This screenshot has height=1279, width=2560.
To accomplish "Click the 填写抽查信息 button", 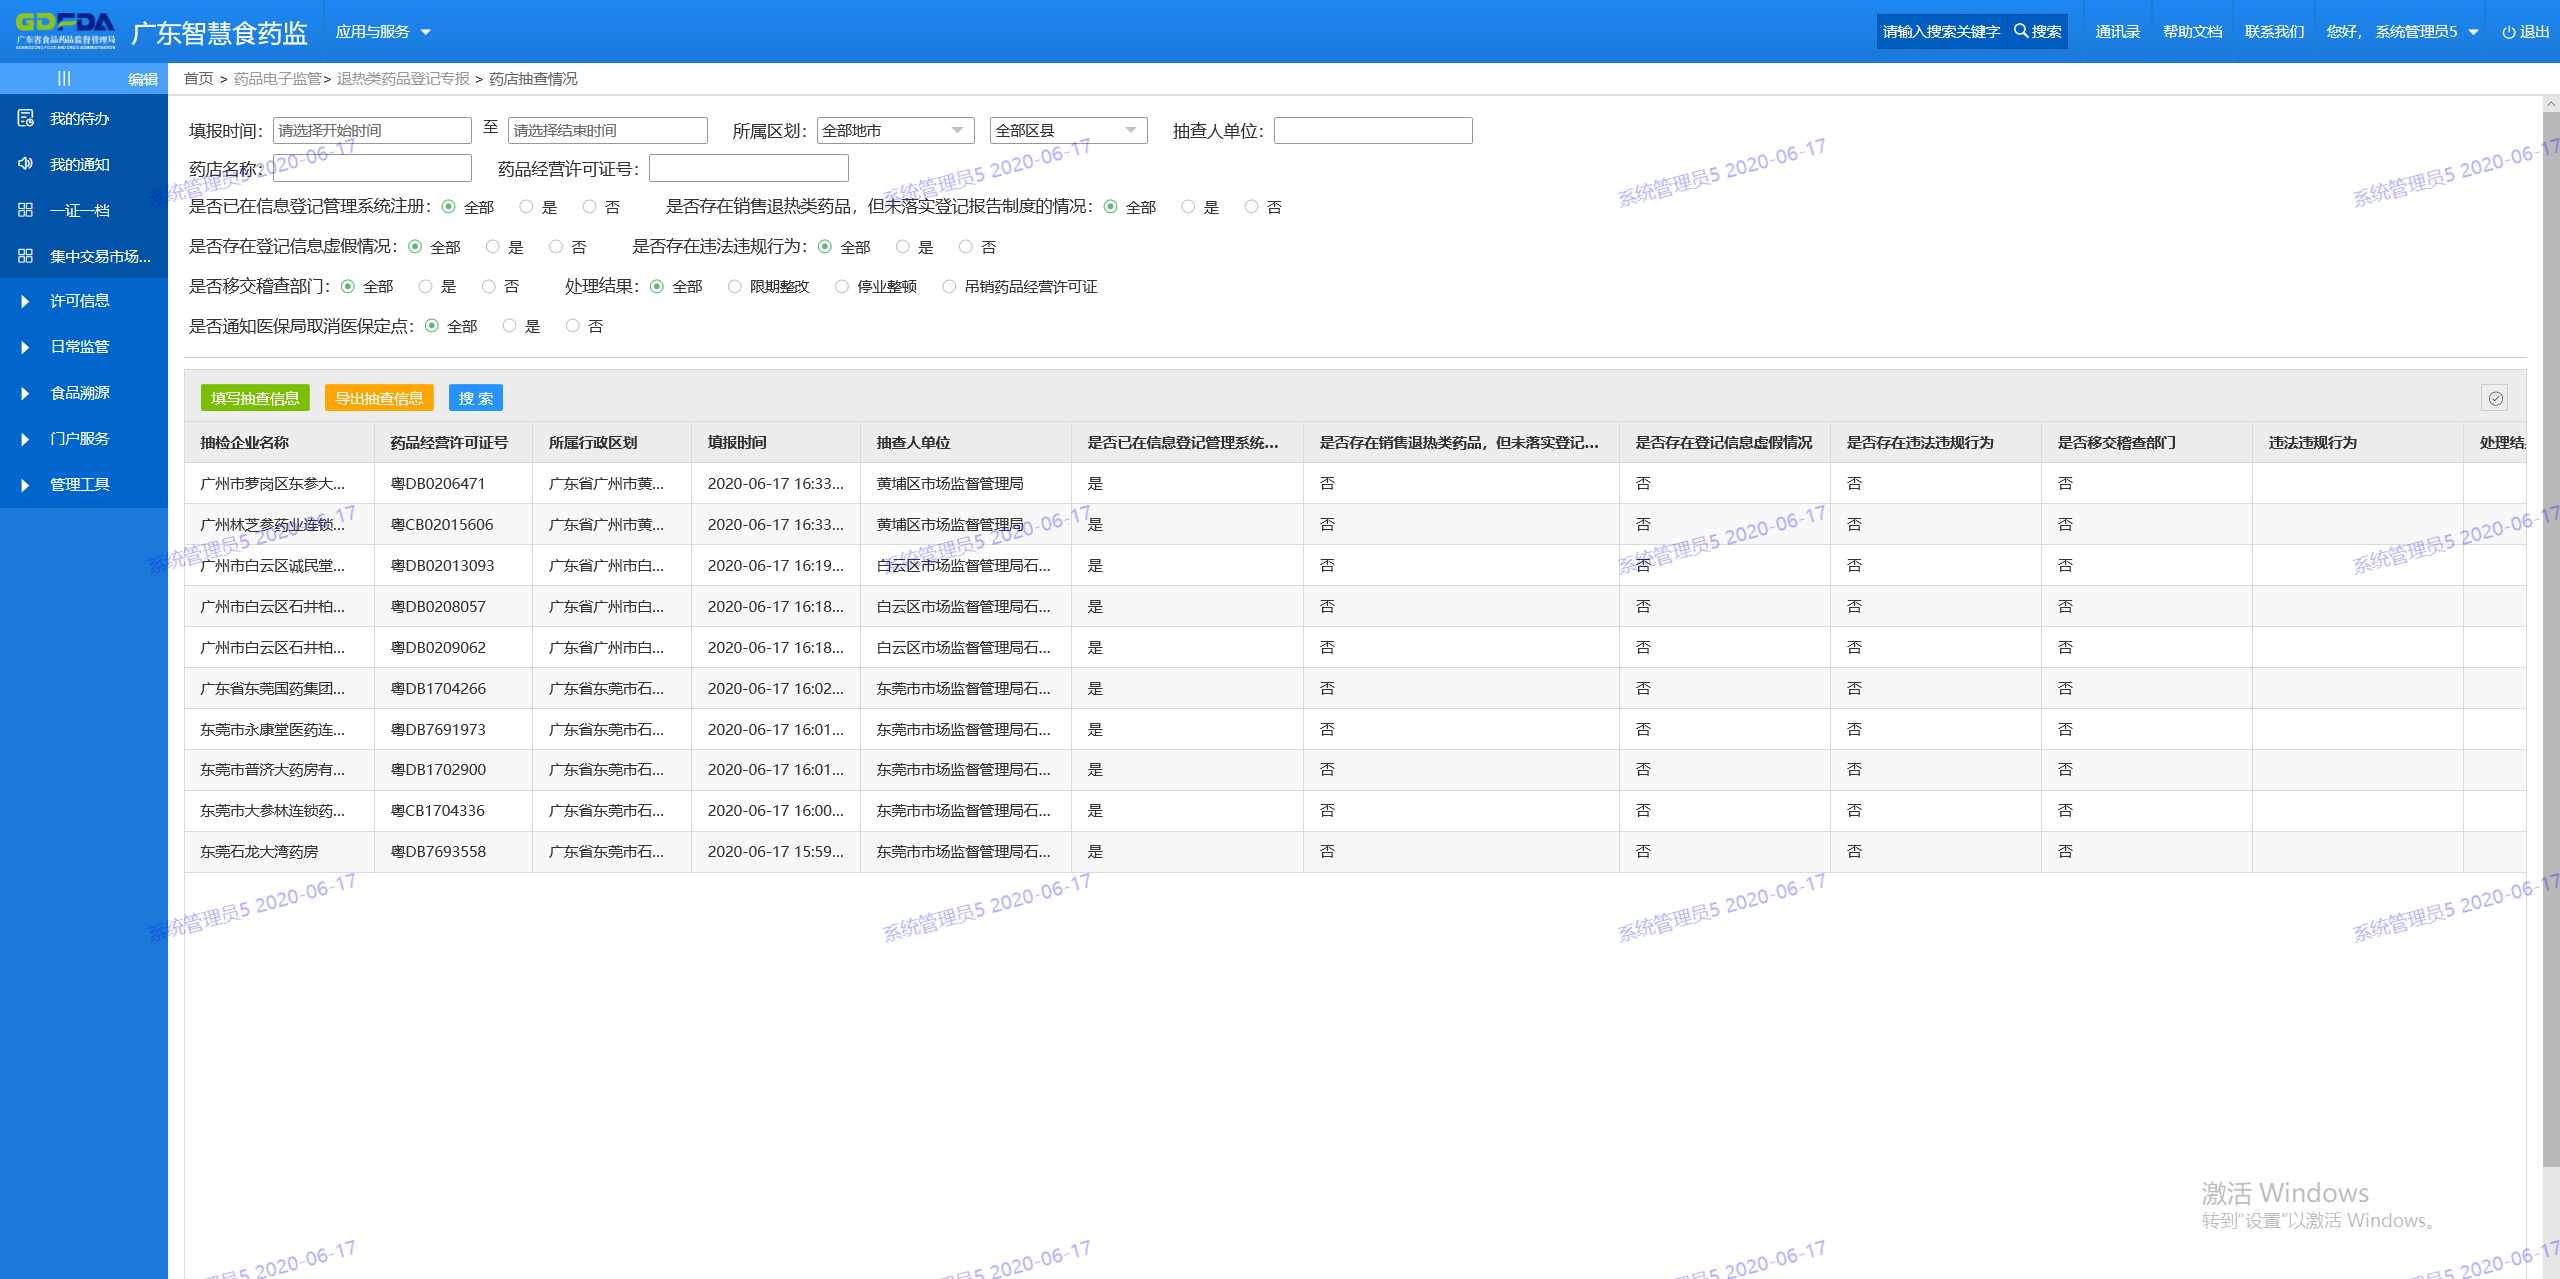I will click(x=255, y=398).
